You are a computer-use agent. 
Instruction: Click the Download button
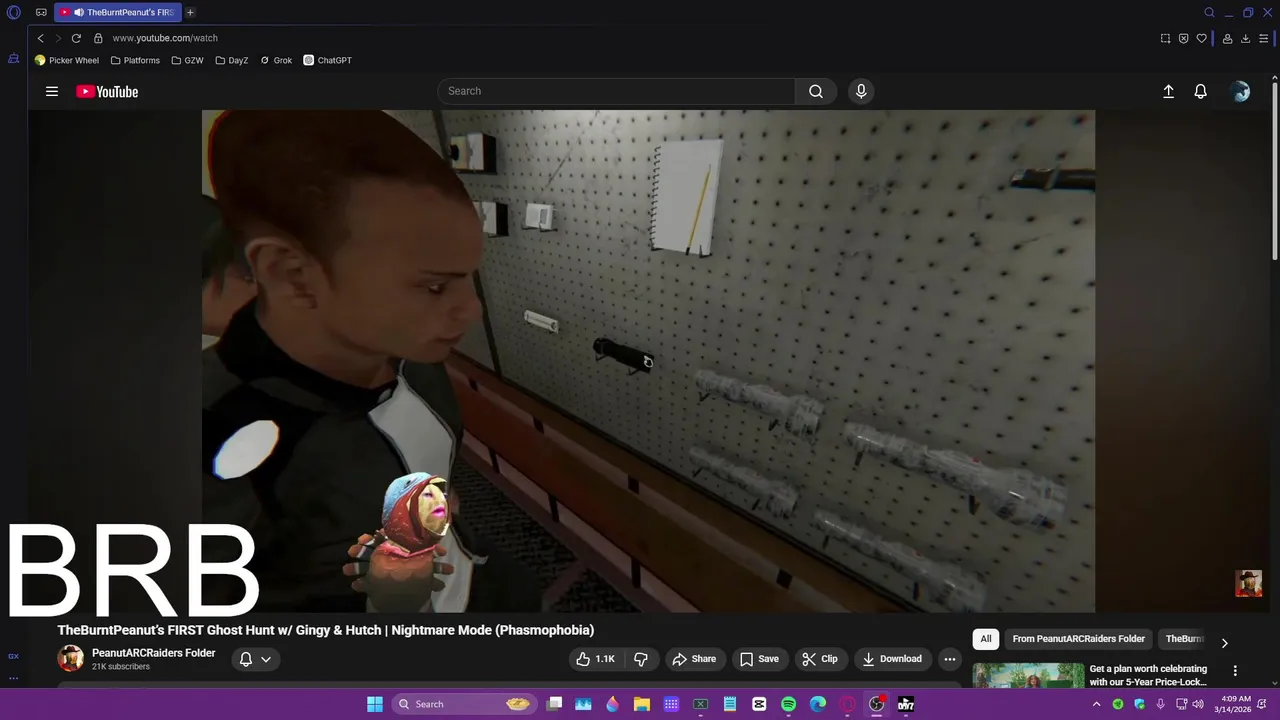click(x=892, y=659)
